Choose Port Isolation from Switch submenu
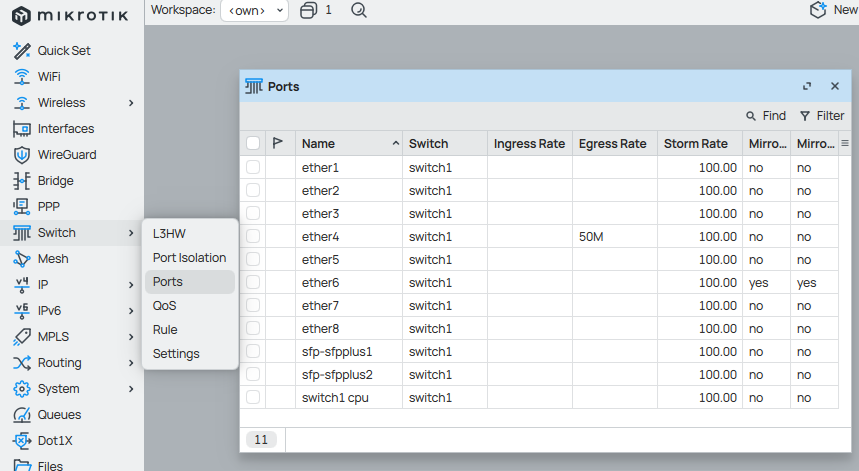This screenshot has width=859, height=471. coord(189,258)
